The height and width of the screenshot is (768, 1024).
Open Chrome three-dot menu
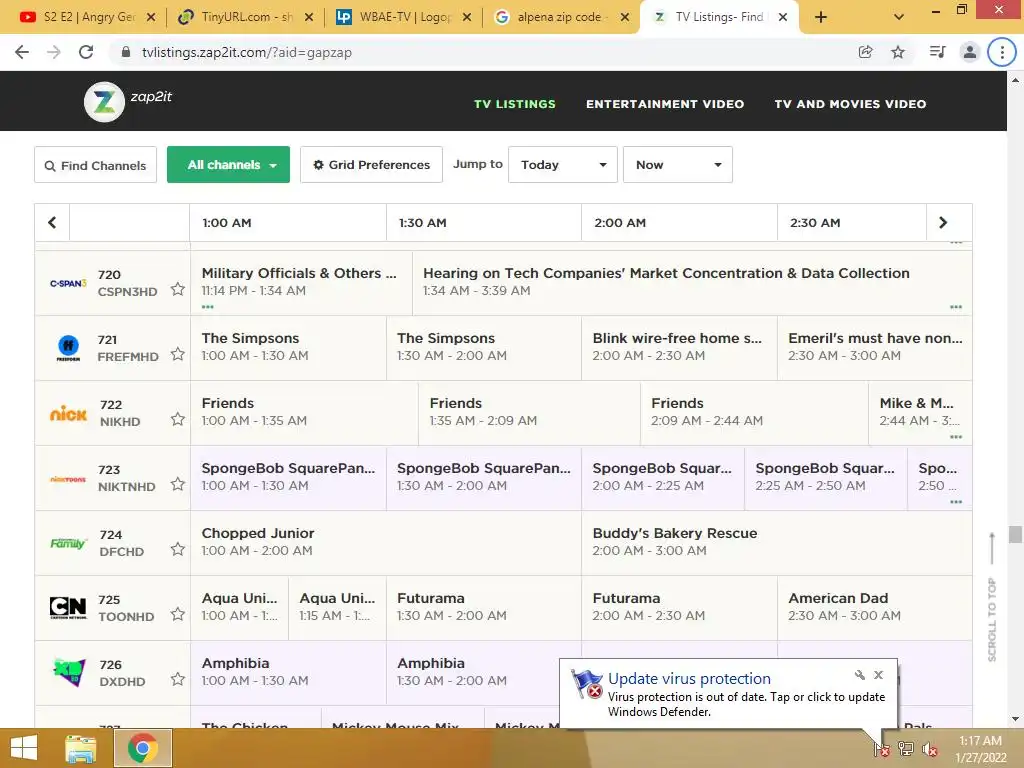pos(1002,52)
